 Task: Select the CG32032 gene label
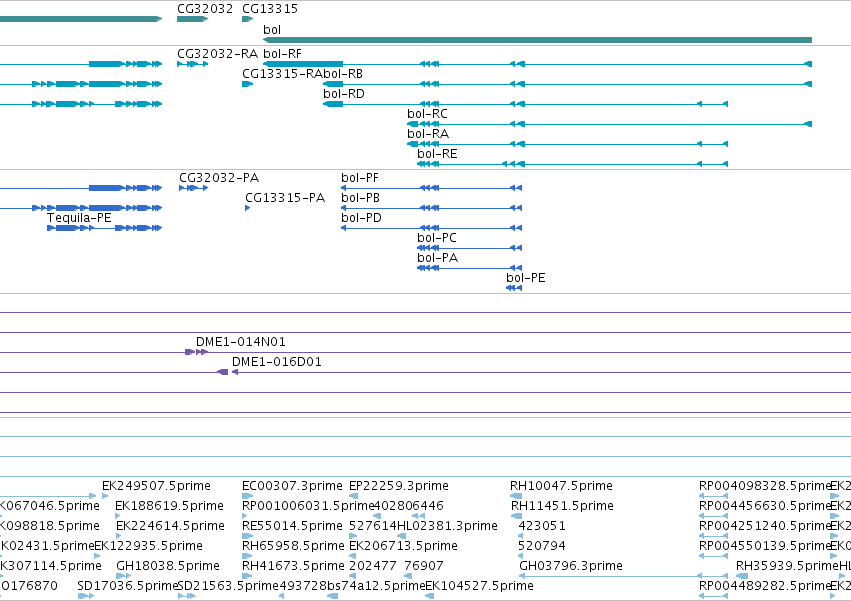pyautogui.click(x=205, y=9)
